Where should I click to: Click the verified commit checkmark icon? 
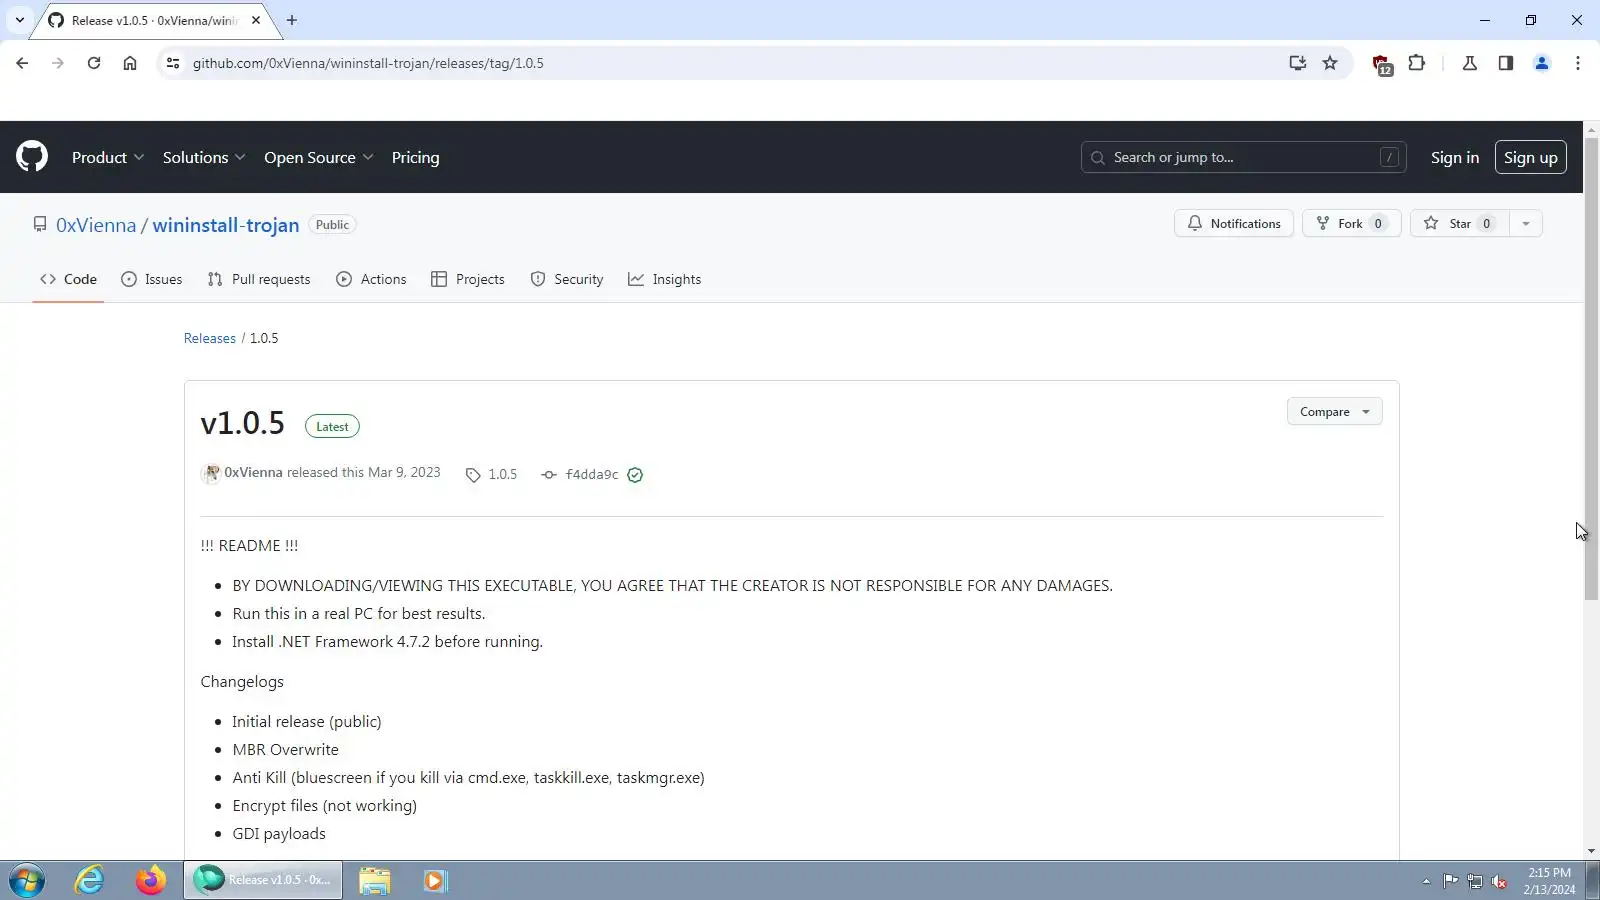635,475
